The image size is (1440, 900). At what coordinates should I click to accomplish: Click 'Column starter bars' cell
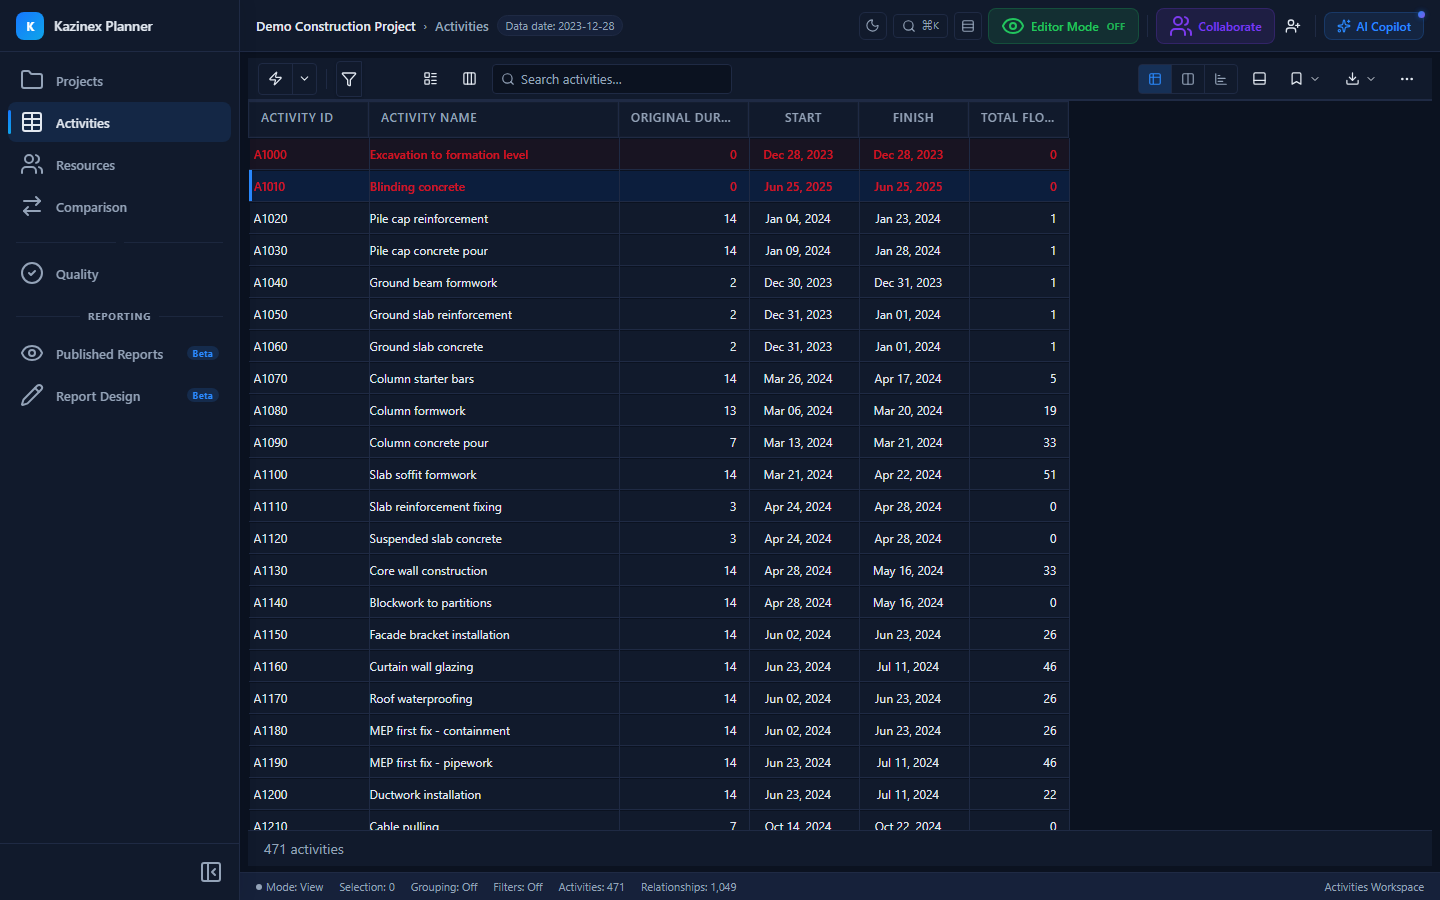pos(494,379)
